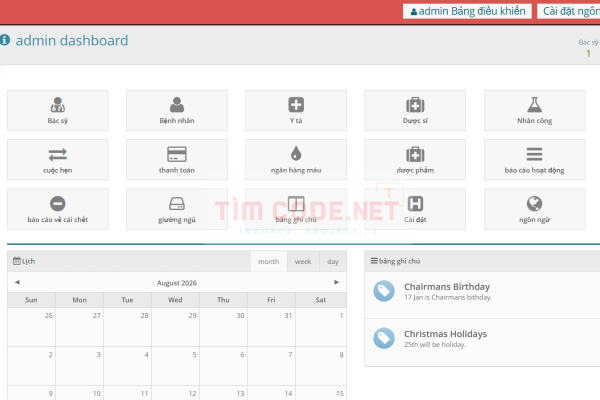Open the giường ngủ bed tile

[177, 209]
